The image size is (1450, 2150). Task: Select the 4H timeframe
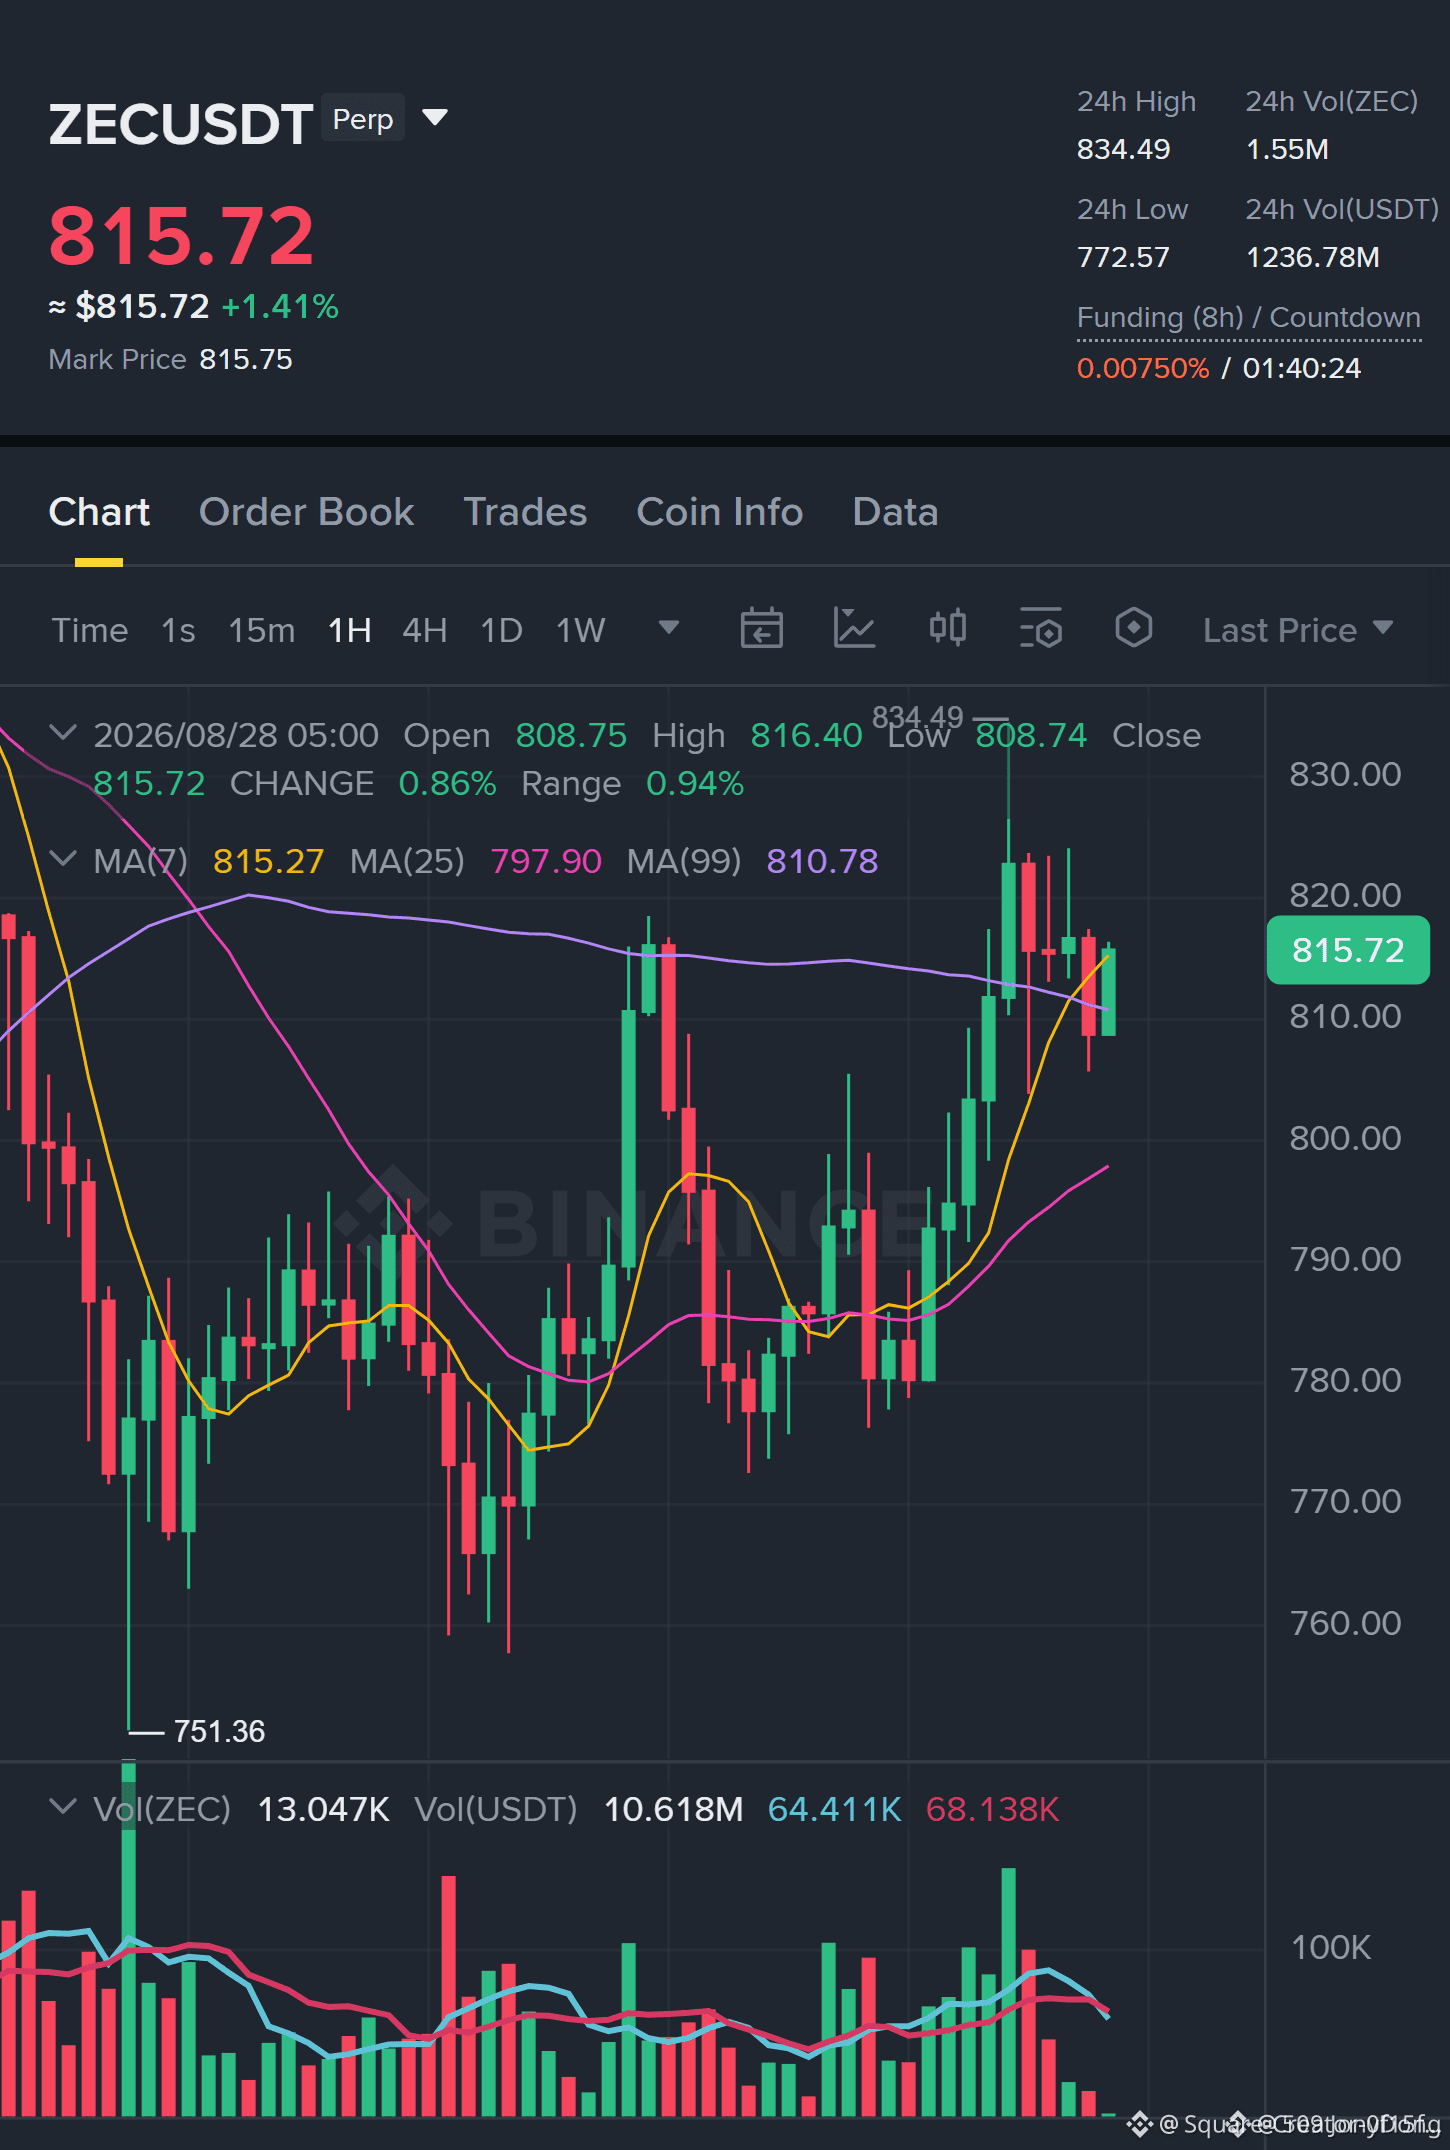click(424, 630)
